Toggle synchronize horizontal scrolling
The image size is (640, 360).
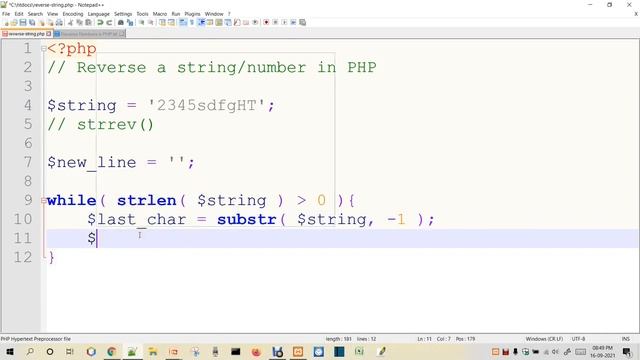click(171, 22)
